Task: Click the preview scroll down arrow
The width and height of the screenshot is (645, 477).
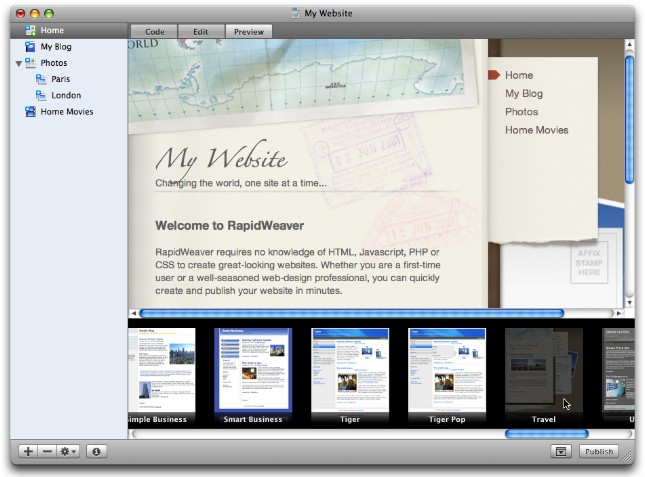Action: pyautogui.click(x=629, y=303)
